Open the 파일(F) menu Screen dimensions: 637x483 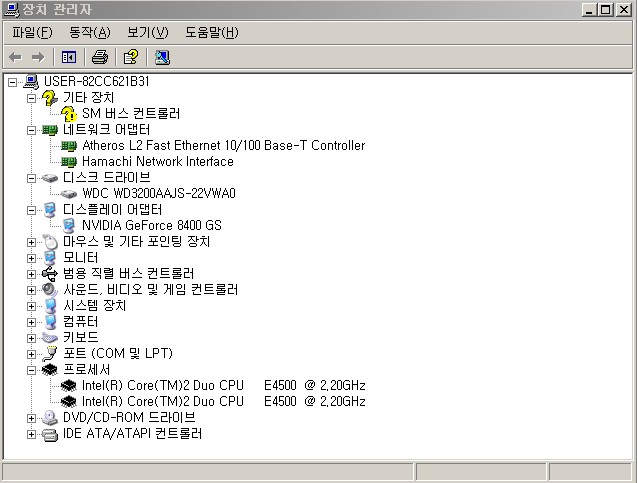click(x=32, y=32)
